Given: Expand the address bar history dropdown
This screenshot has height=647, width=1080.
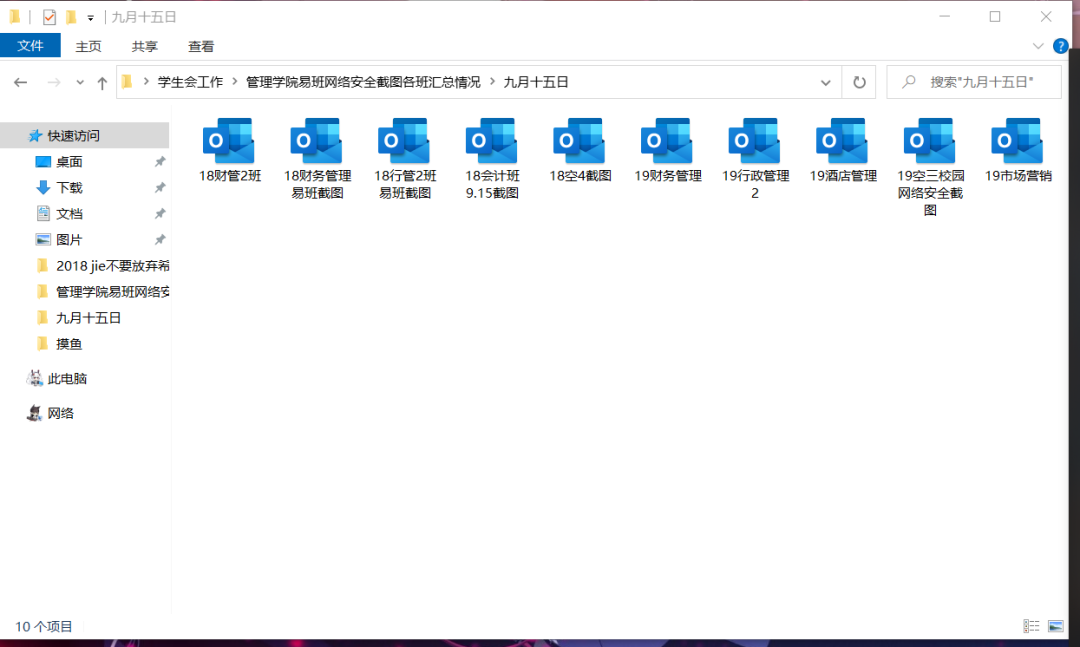Looking at the screenshot, I should (x=825, y=83).
